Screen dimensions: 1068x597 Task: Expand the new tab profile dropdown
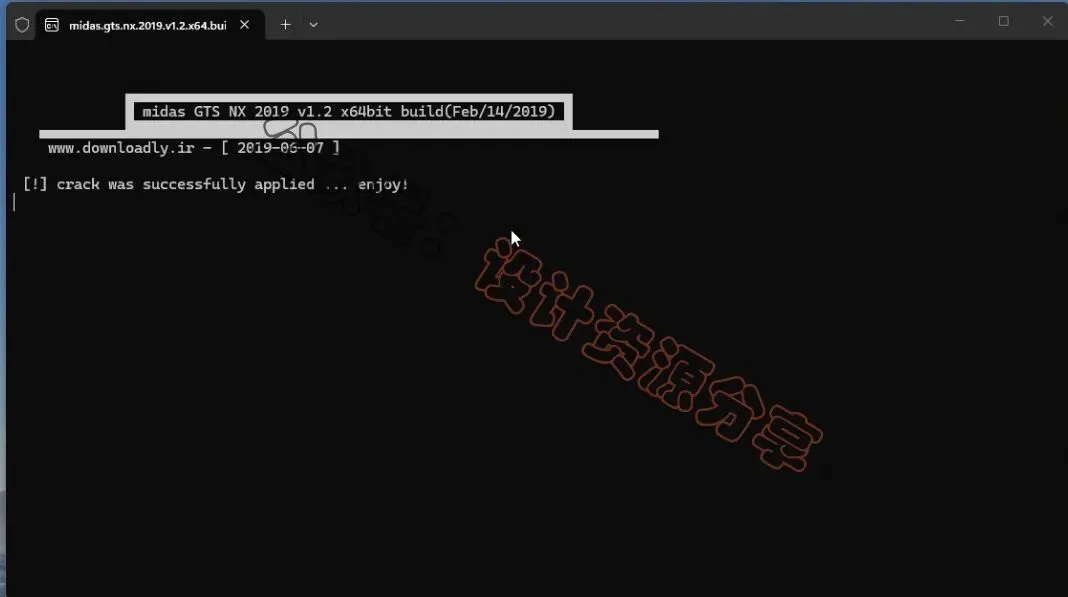[x=313, y=25]
